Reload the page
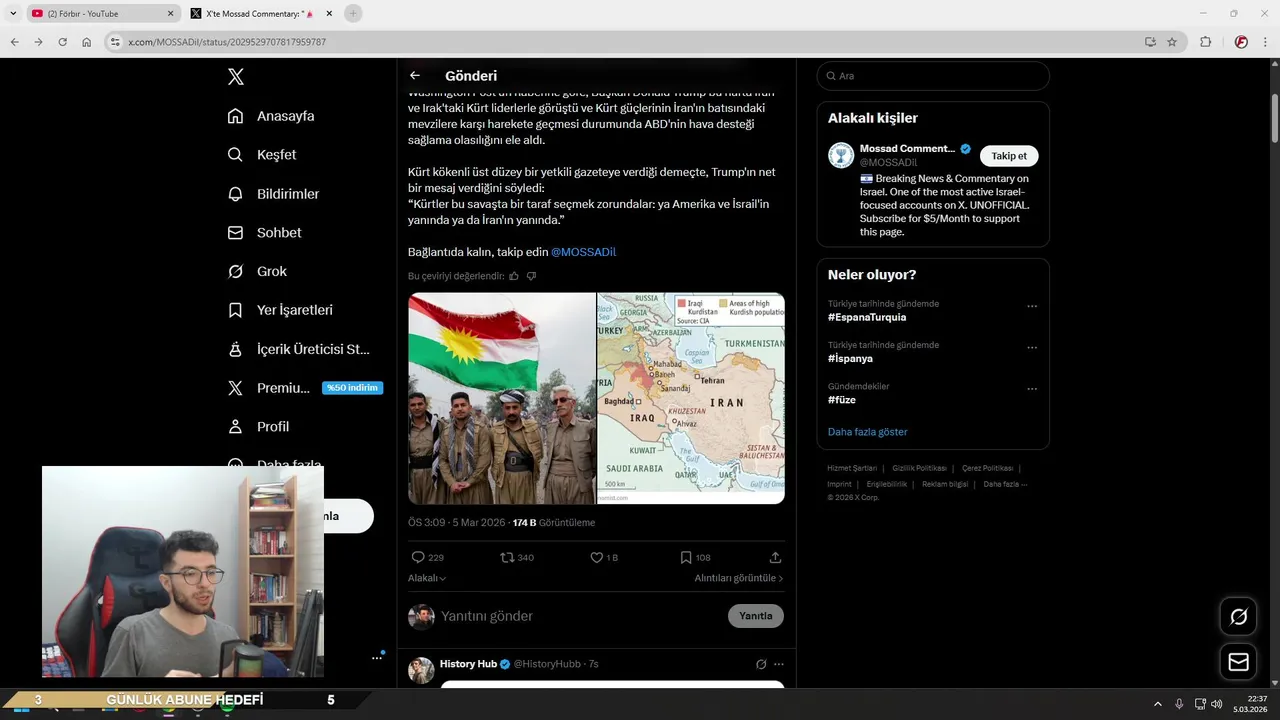This screenshot has height=720, width=1280. pos(62,42)
